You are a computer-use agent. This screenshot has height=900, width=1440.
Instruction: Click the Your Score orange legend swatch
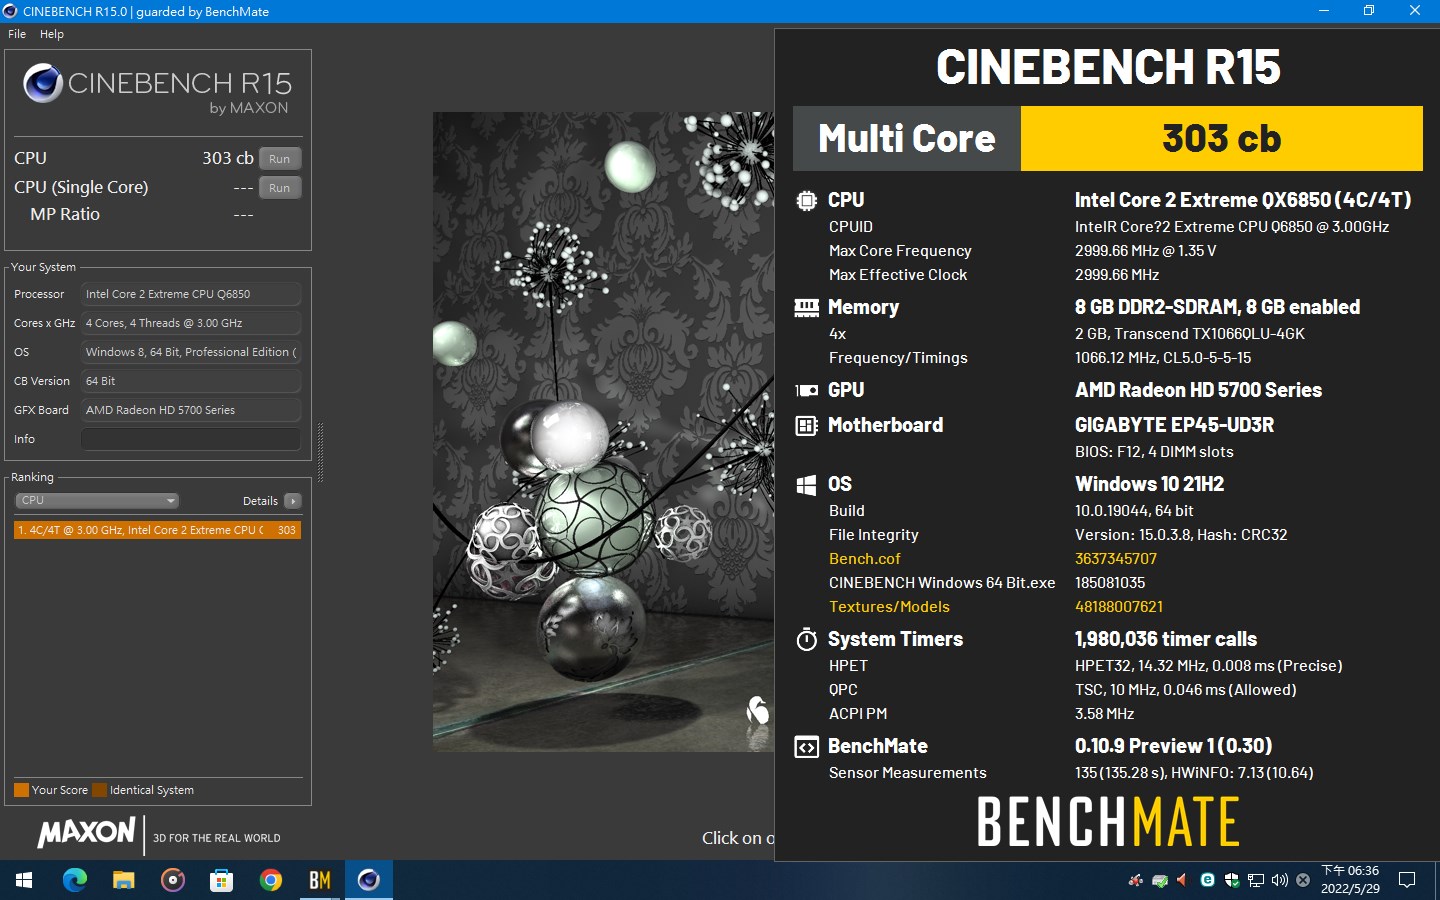coord(21,790)
